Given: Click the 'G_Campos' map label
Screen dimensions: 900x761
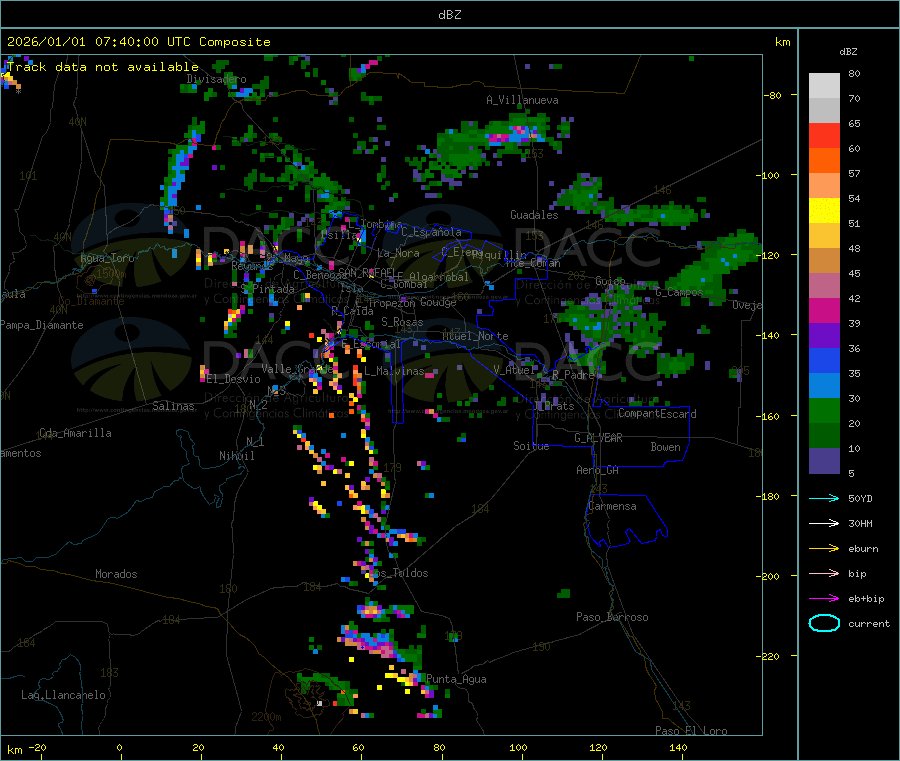Looking at the screenshot, I should 679,292.
